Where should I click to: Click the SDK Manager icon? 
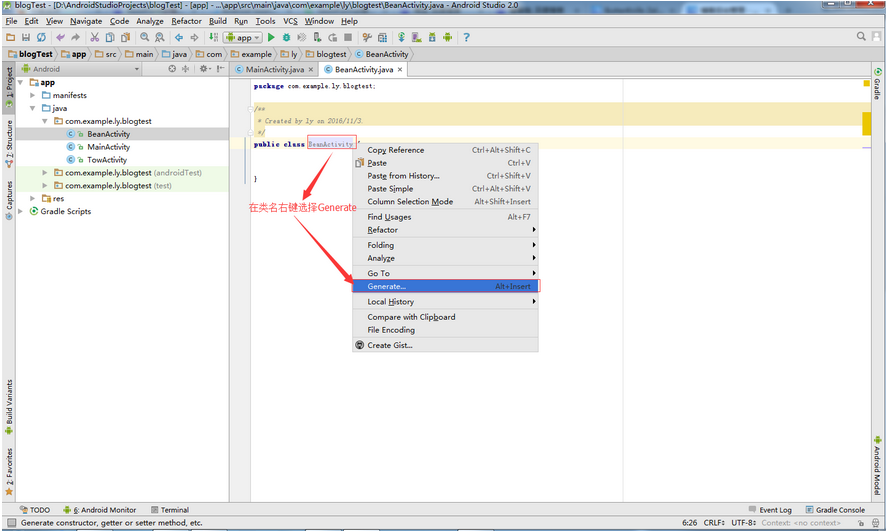click(x=432, y=37)
